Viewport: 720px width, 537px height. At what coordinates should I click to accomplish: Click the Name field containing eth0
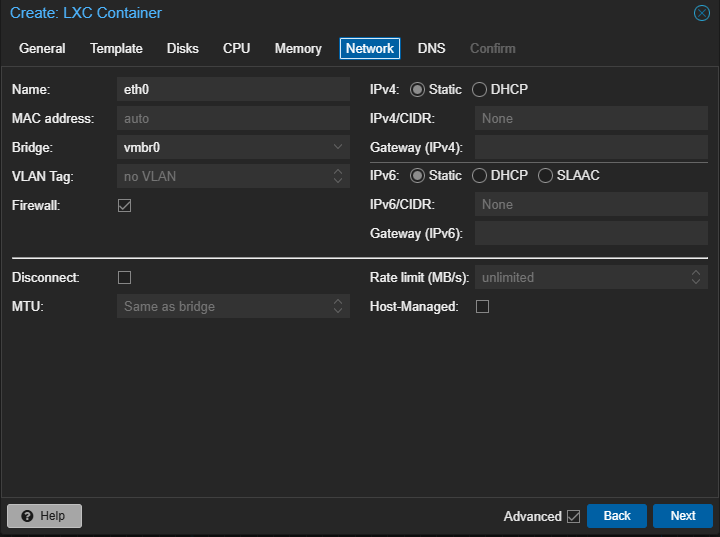(233, 89)
